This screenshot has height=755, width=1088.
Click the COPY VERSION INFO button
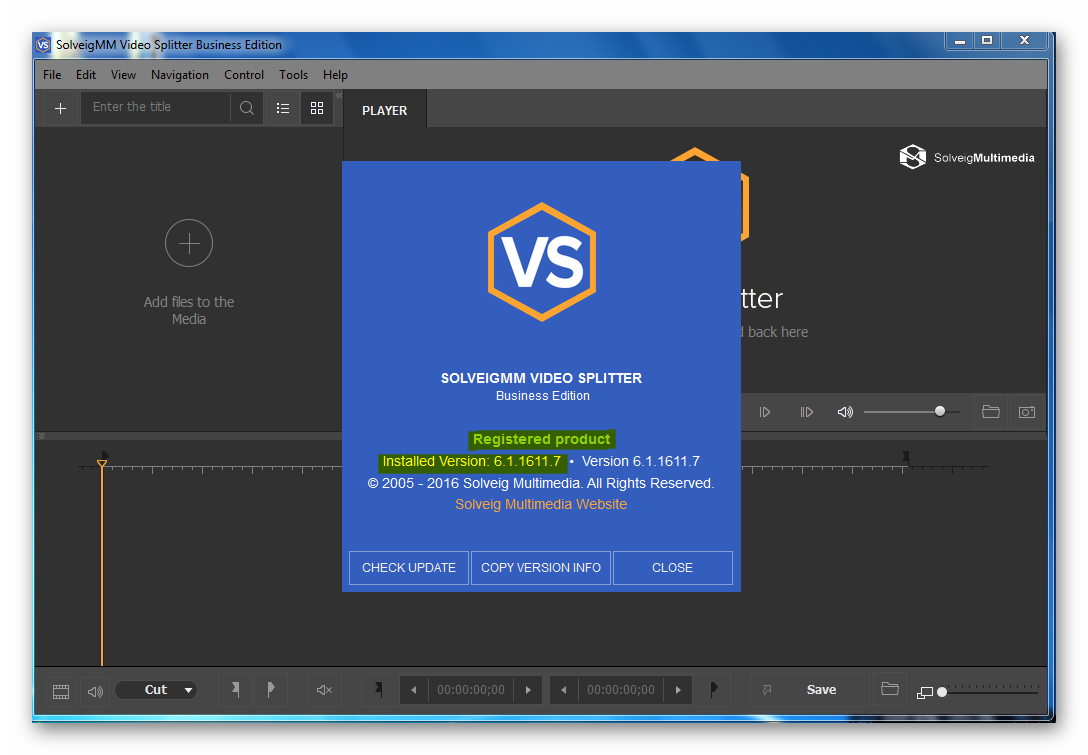pyautogui.click(x=541, y=568)
